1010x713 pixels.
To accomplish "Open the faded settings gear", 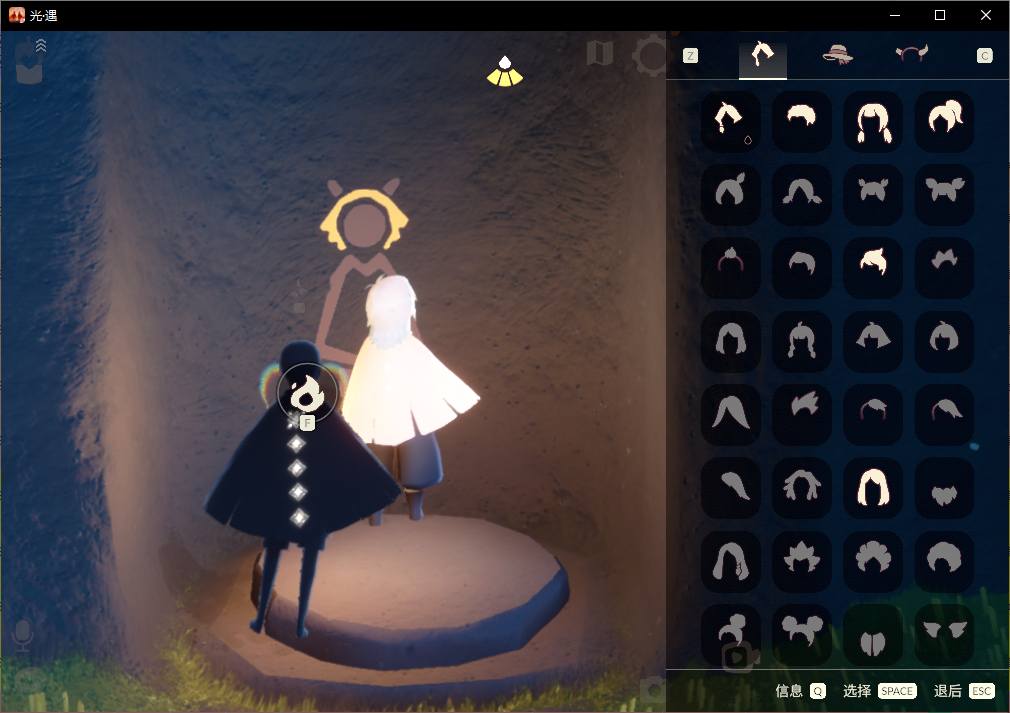I will (x=651, y=56).
